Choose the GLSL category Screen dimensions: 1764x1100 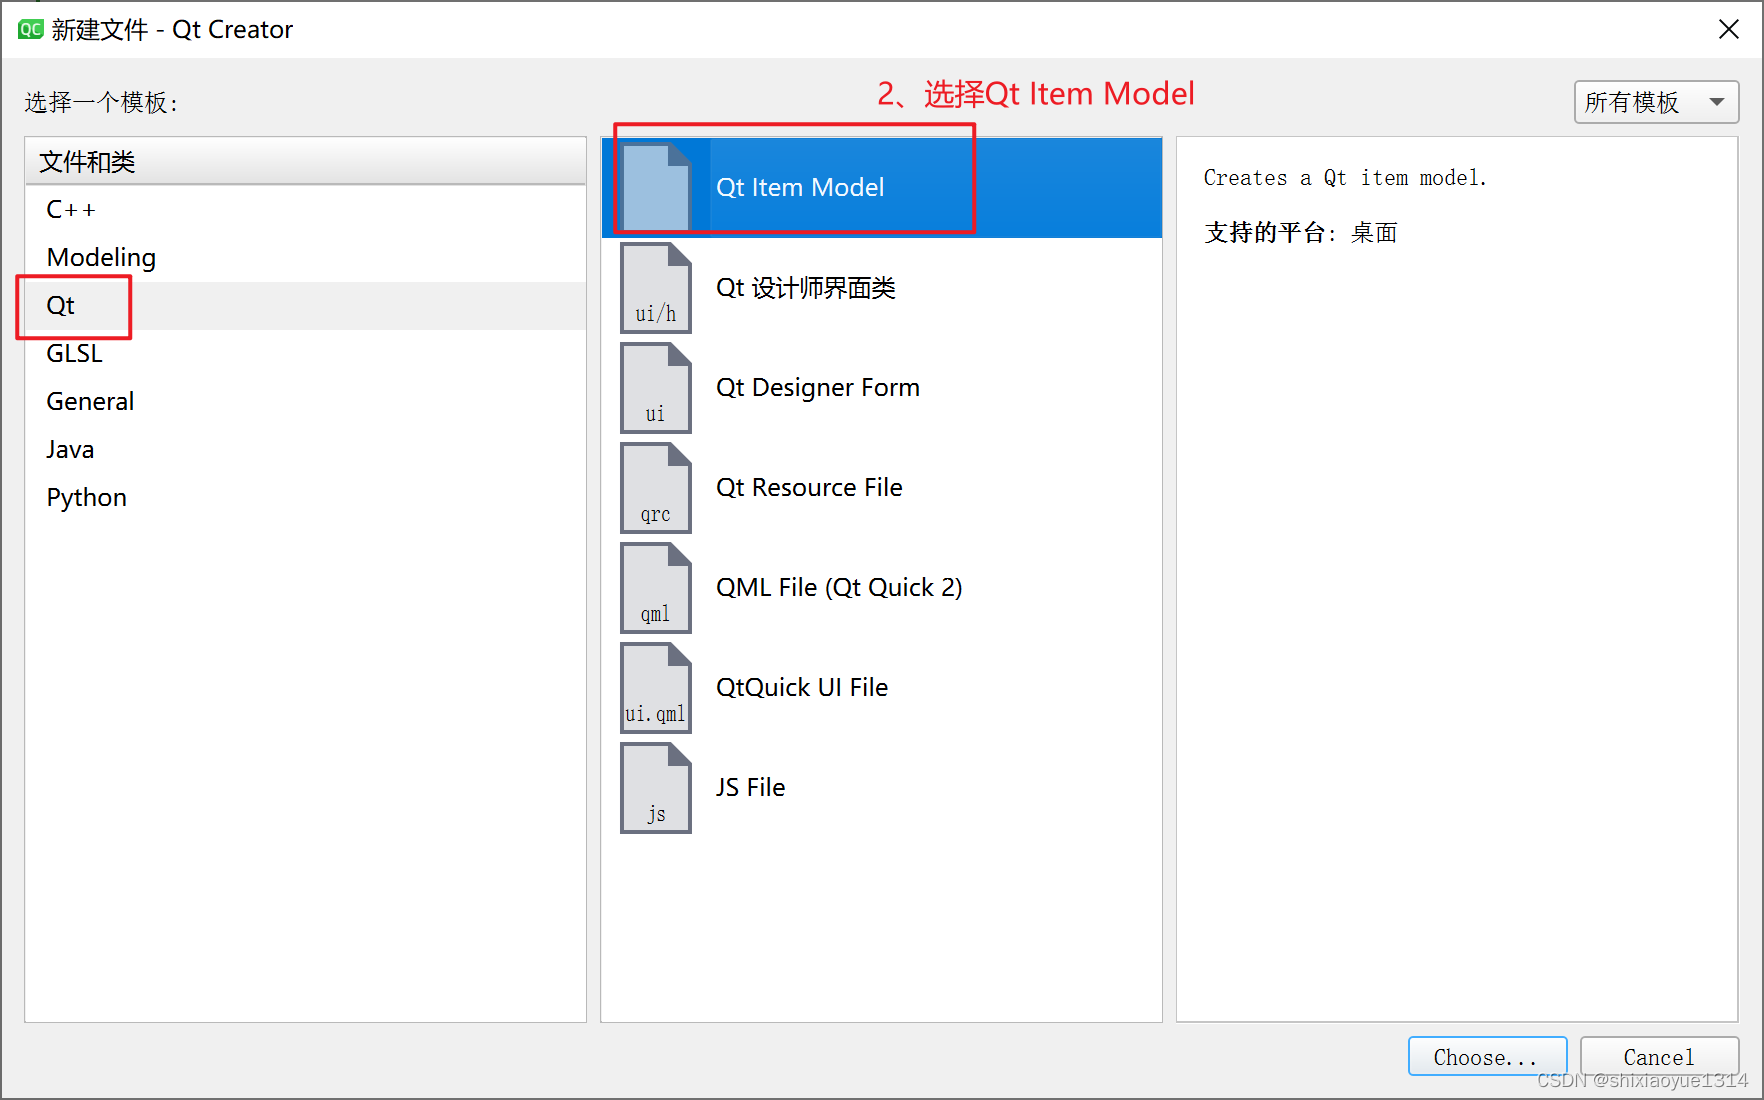[74, 353]
